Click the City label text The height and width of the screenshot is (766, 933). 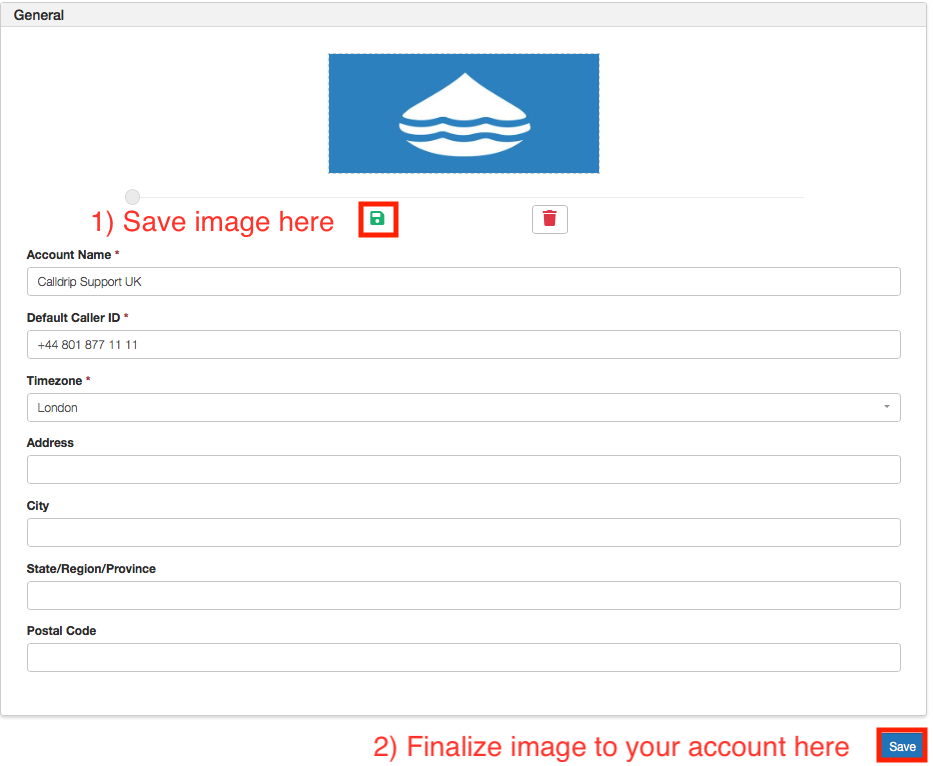[x=37, y=506]
